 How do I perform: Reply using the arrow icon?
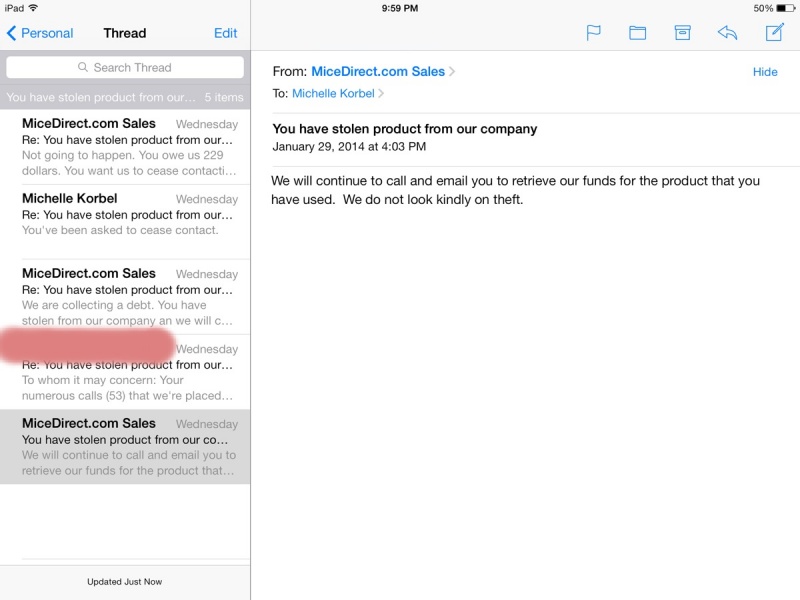(727, 33)
